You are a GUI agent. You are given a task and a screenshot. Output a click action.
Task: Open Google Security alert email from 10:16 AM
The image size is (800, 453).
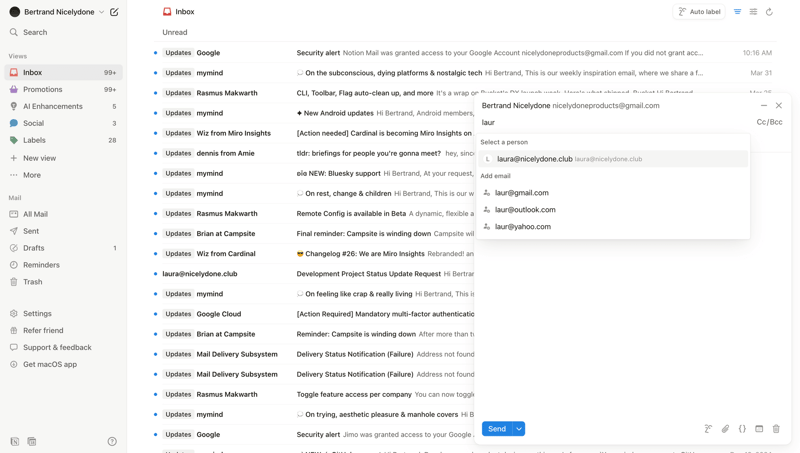coord(464,53)
